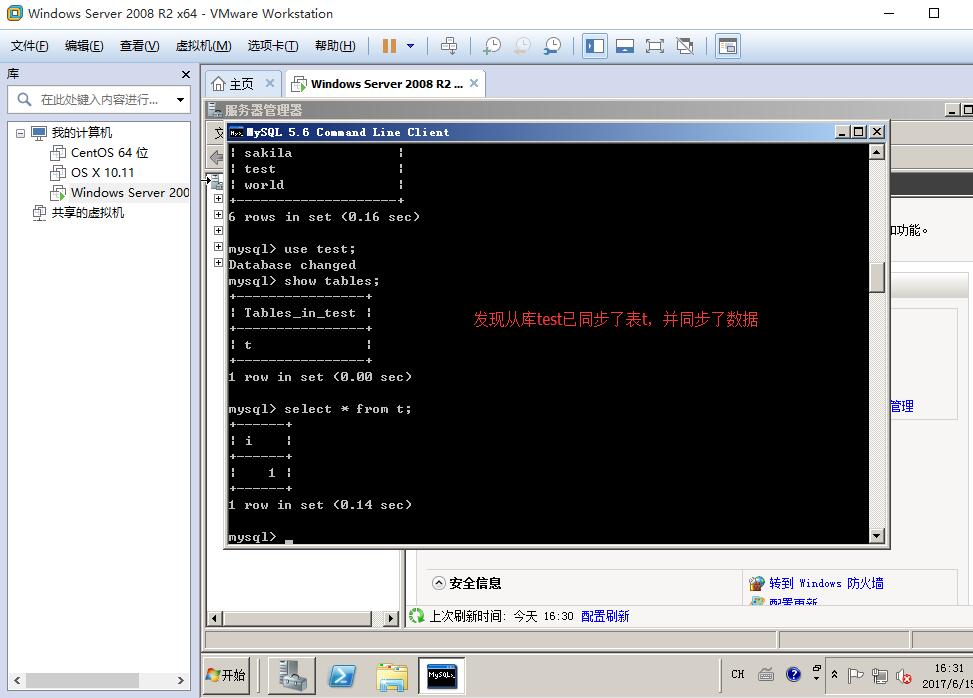Click the take snapshot toolbar icon
This screenshot has width=973, height=698.
(x=492, y=46)
